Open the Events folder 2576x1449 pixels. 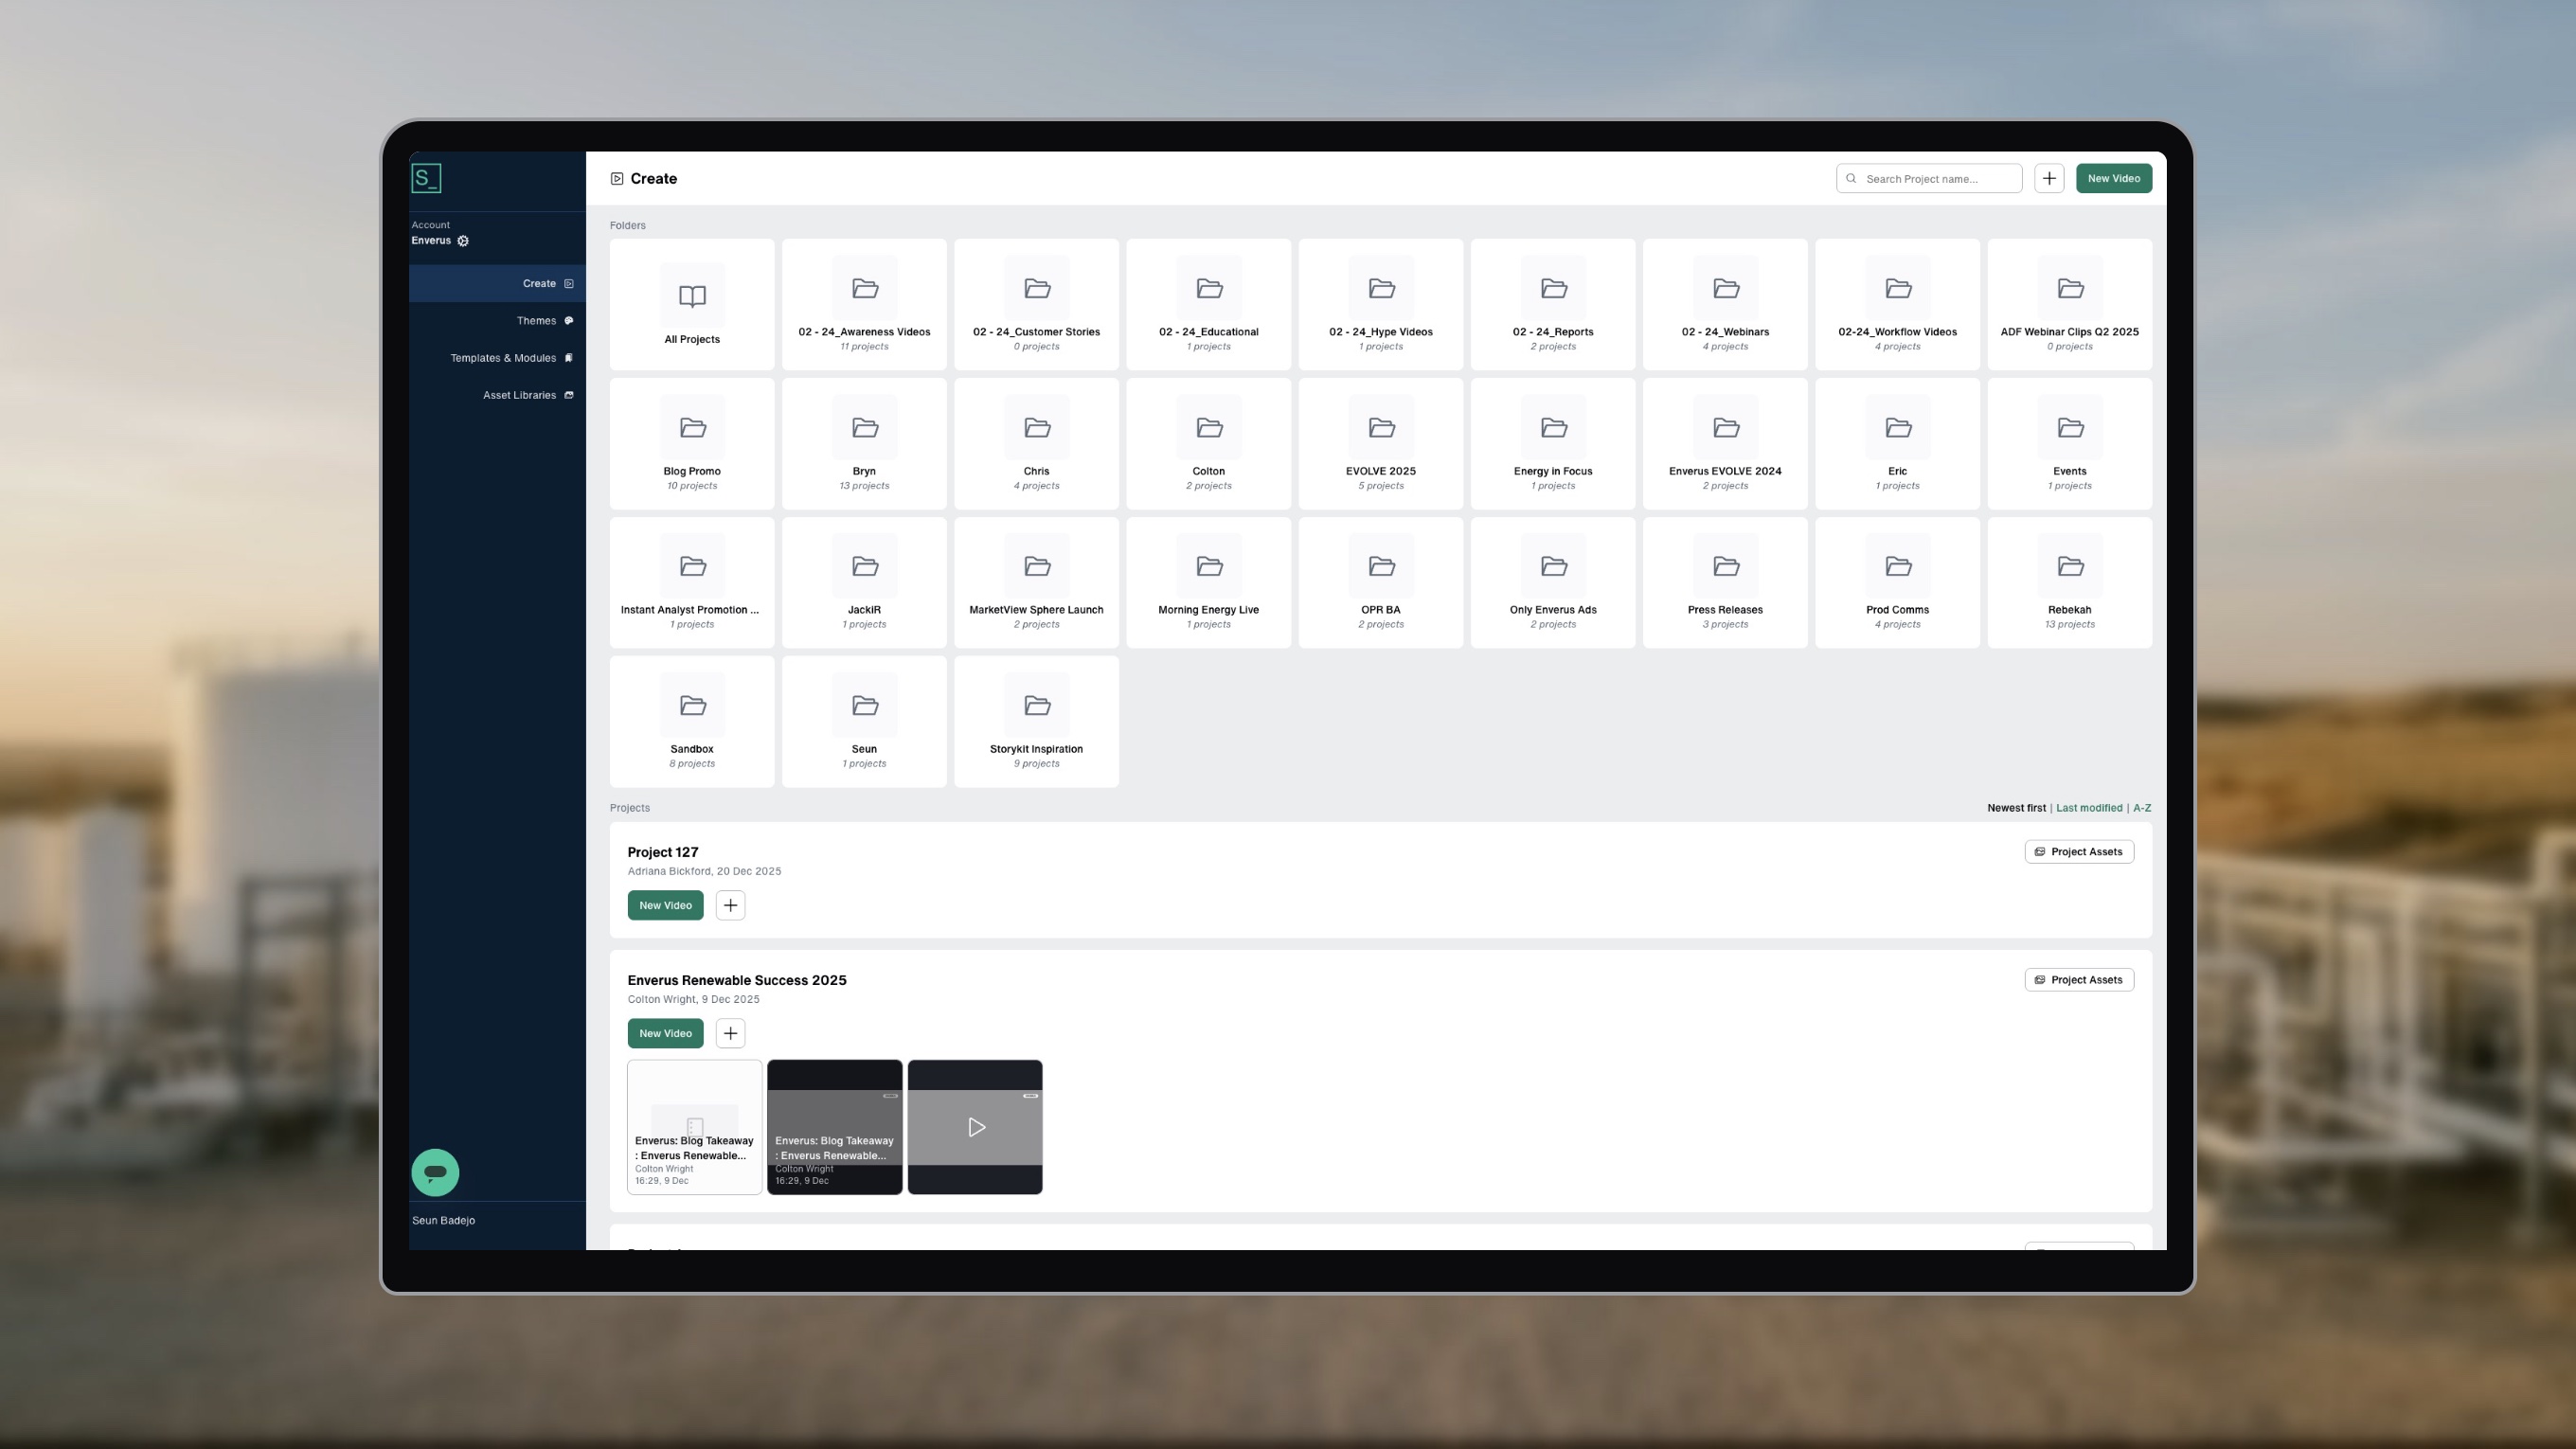2070,443
